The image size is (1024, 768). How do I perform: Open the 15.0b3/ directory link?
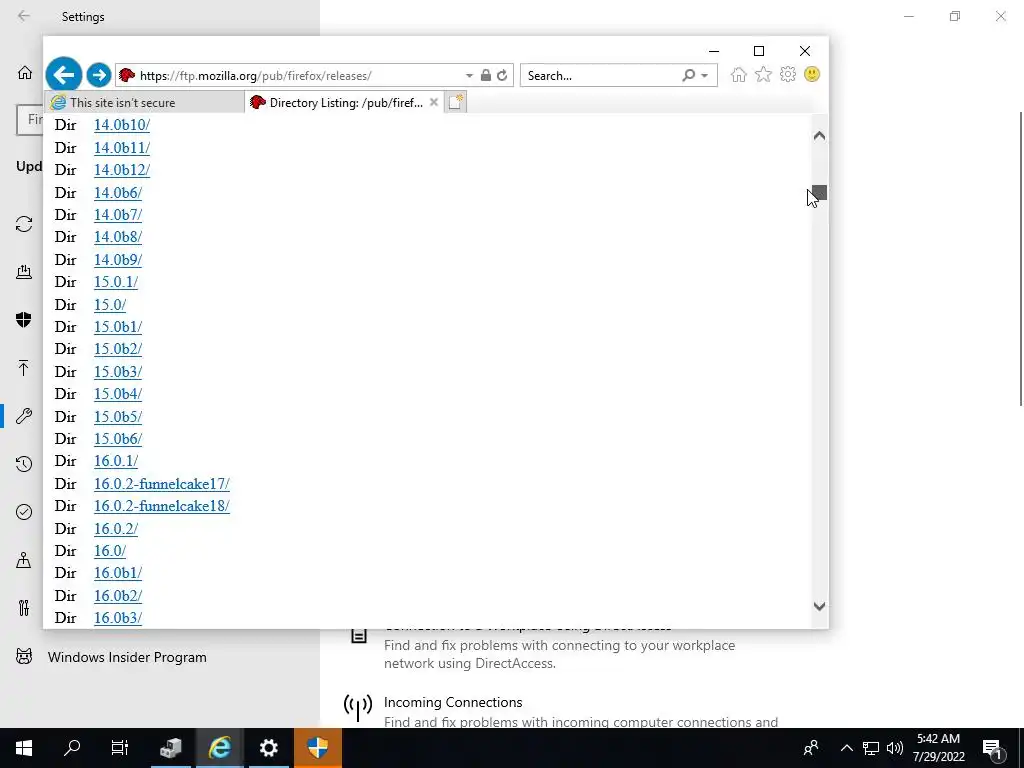click(118, 372)
